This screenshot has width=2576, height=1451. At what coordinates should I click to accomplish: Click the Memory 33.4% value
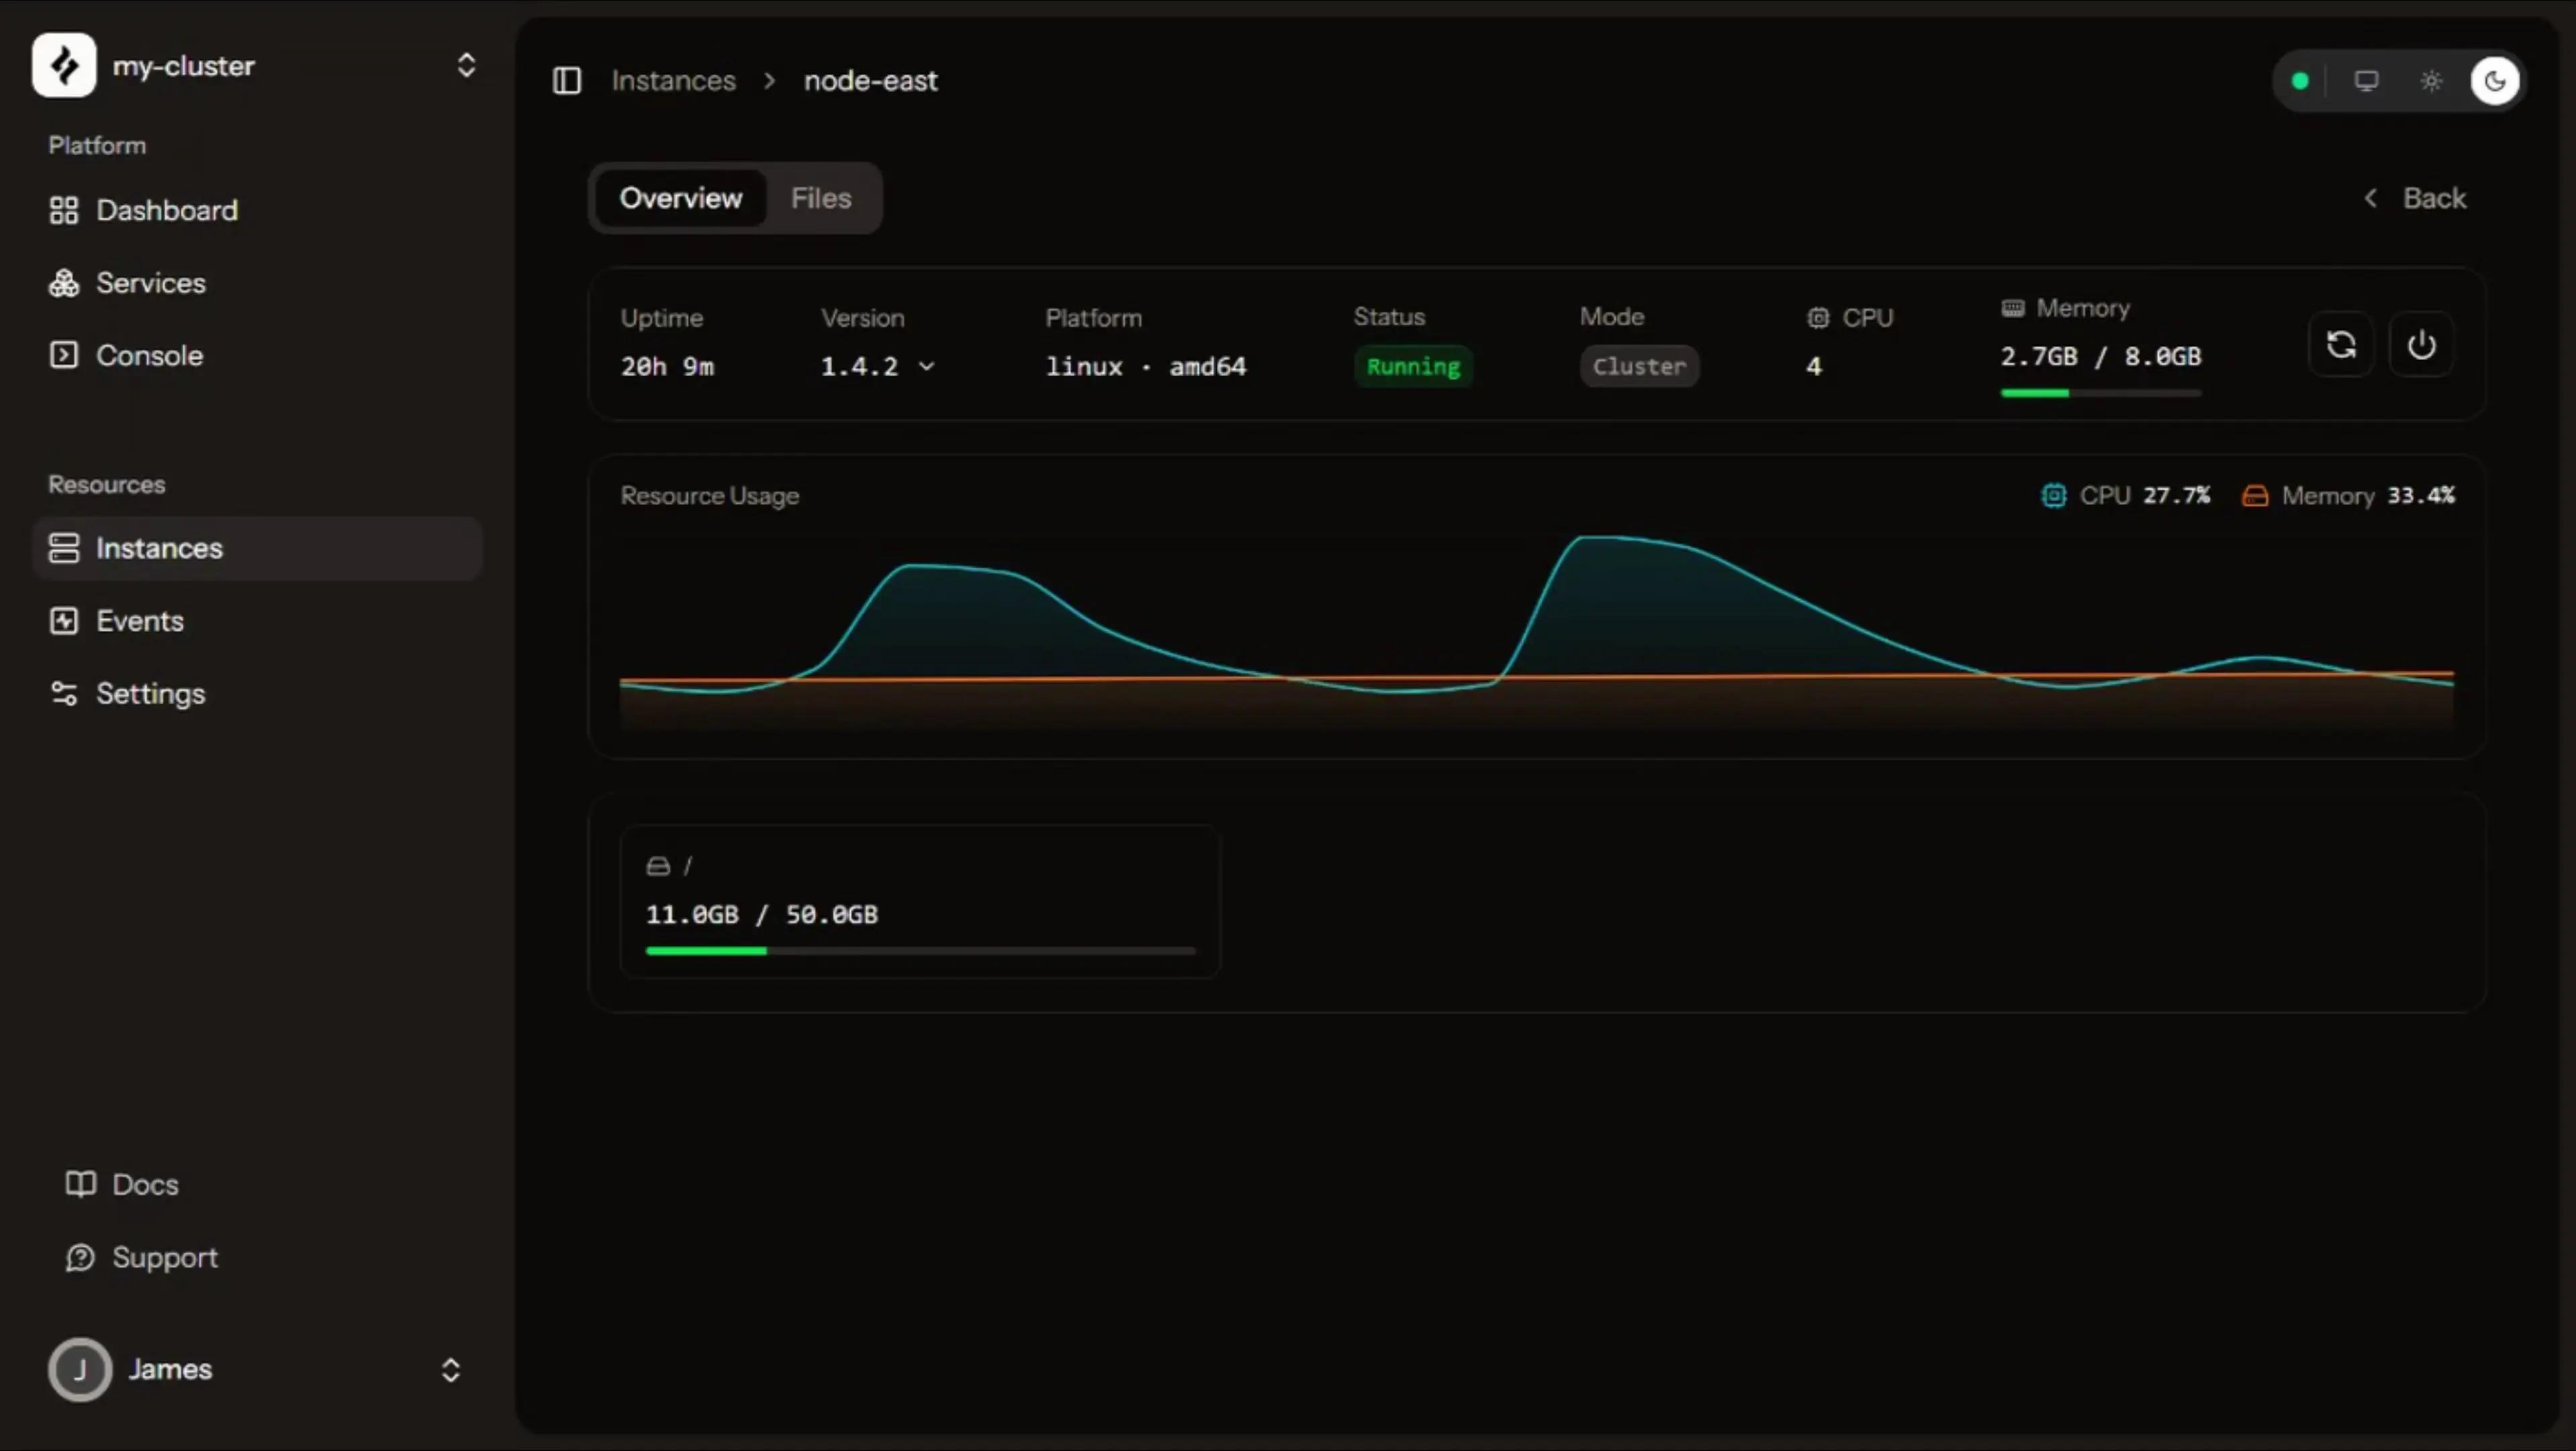2421,495
